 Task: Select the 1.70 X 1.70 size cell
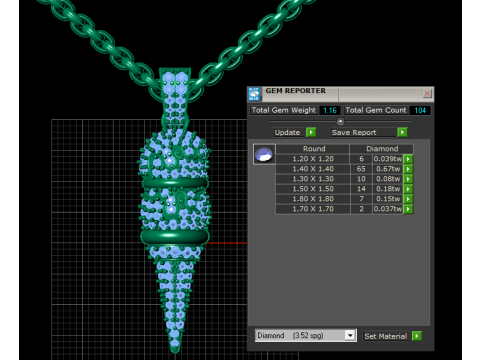click(x=313, y=209)
